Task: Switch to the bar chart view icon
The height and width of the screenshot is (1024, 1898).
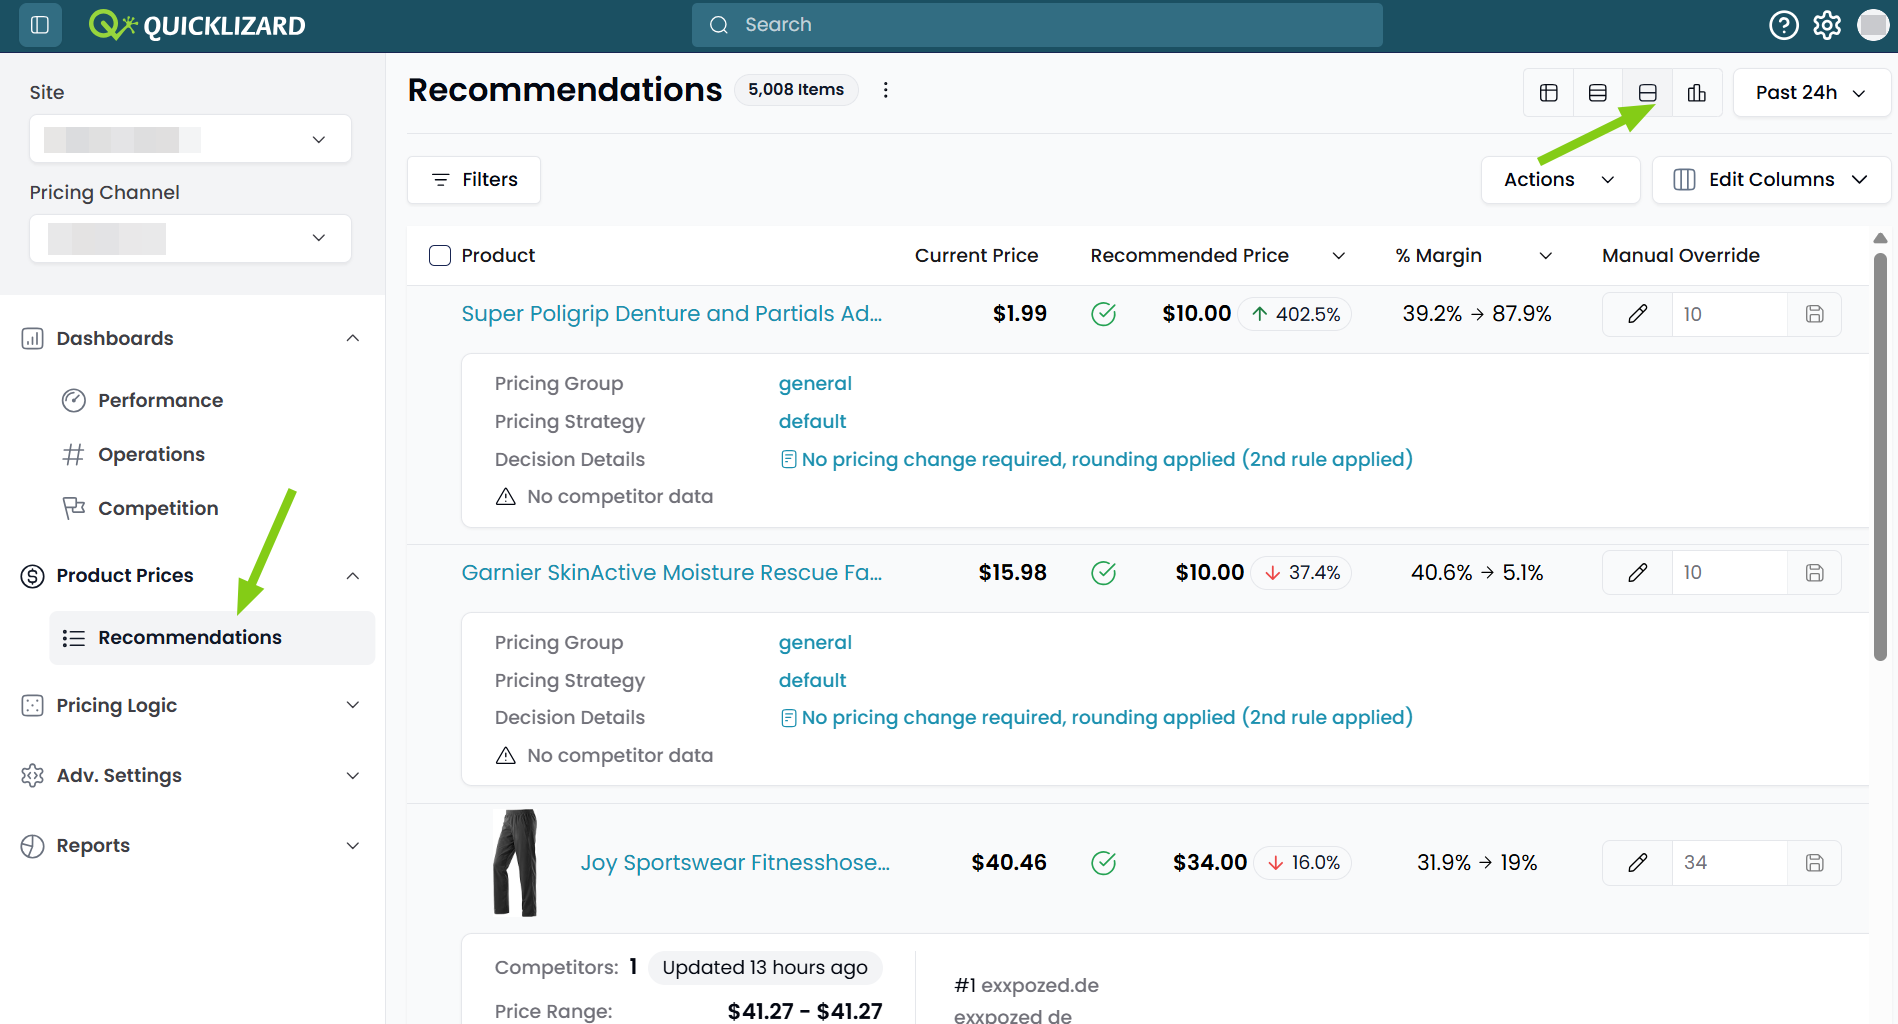Action: pyautogui.click(x=1697, y=93)
